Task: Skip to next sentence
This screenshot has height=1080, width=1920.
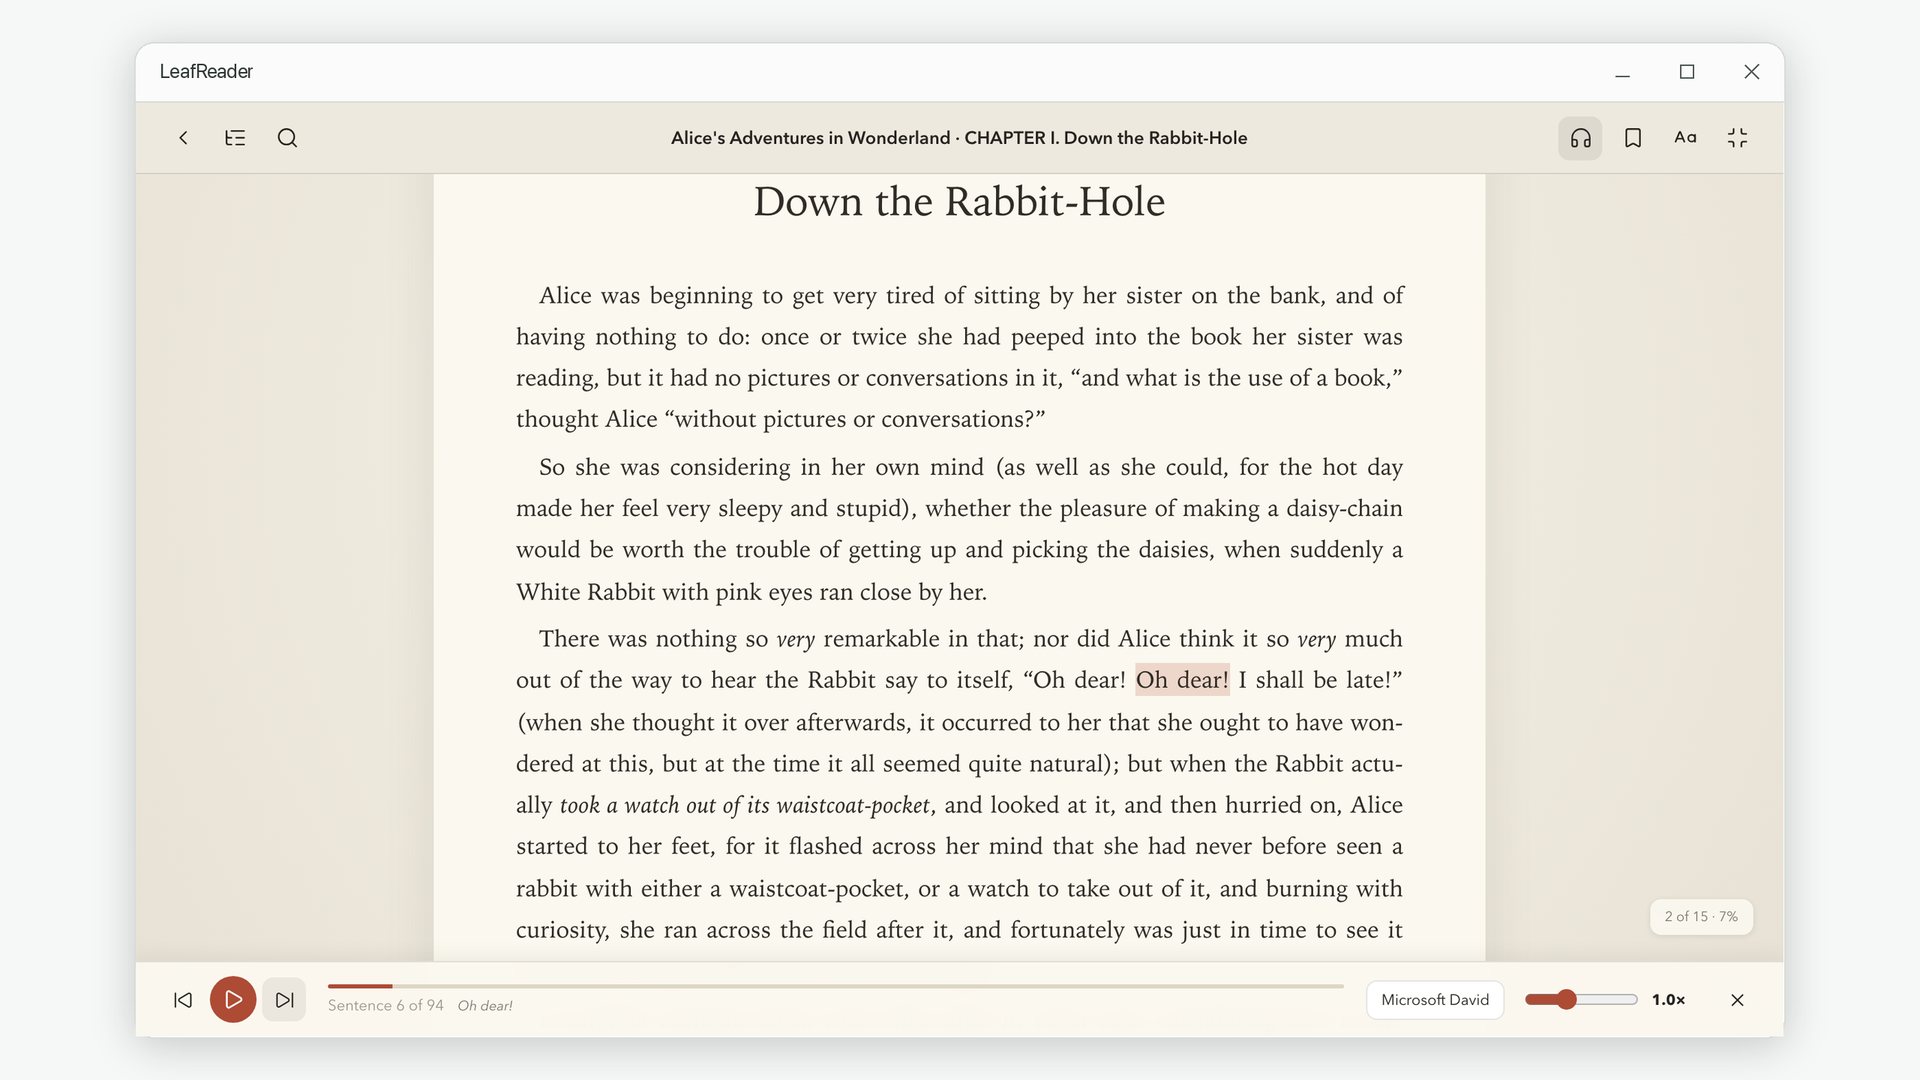Action: click(284, 1000)
